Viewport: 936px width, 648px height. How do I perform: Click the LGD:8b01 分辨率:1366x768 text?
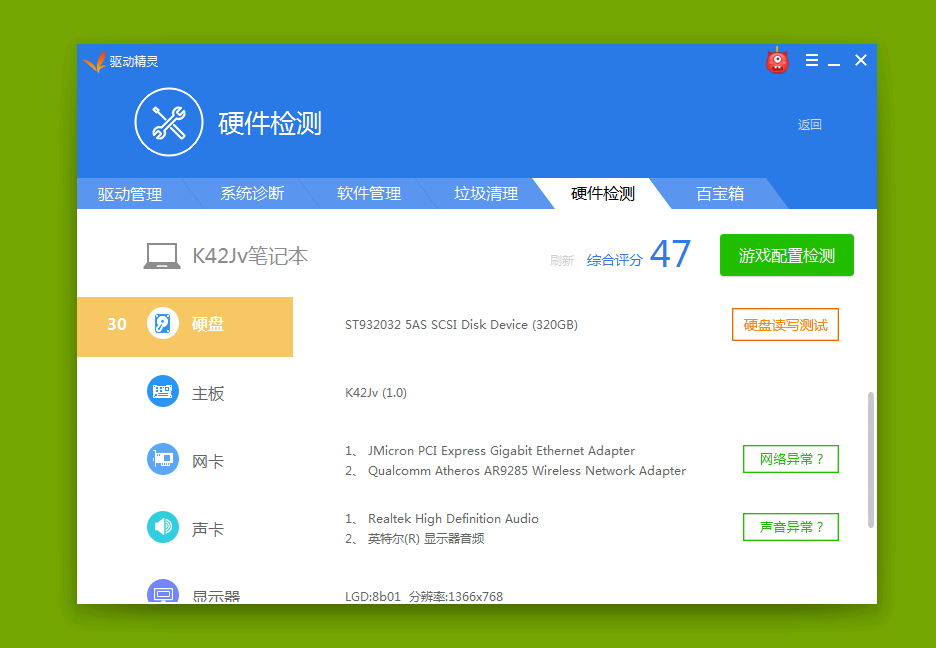424,597
